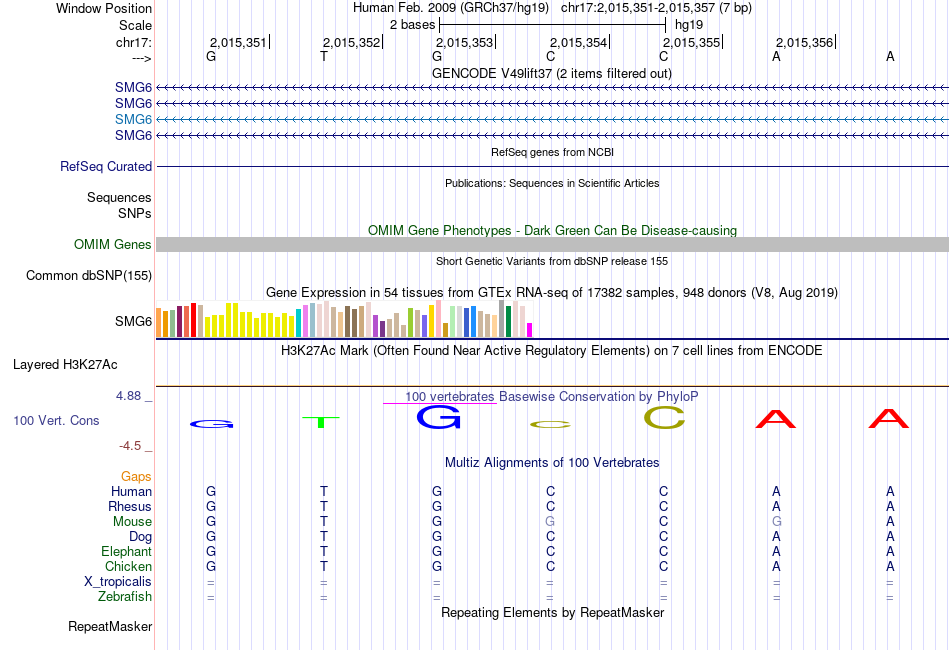Click the magenta bar ending the GTEx chart
Viewport: 950px width, 650px height.
click(530, 330)
